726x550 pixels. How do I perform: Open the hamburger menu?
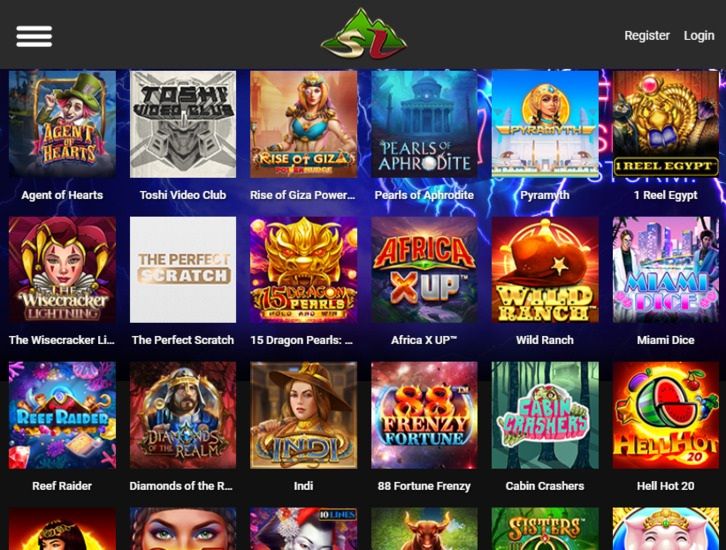tap(34, 36)
